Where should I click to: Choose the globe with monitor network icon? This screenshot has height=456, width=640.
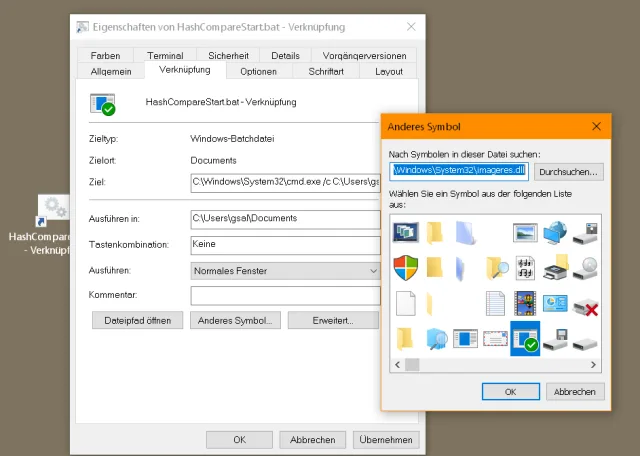point(554,232)
